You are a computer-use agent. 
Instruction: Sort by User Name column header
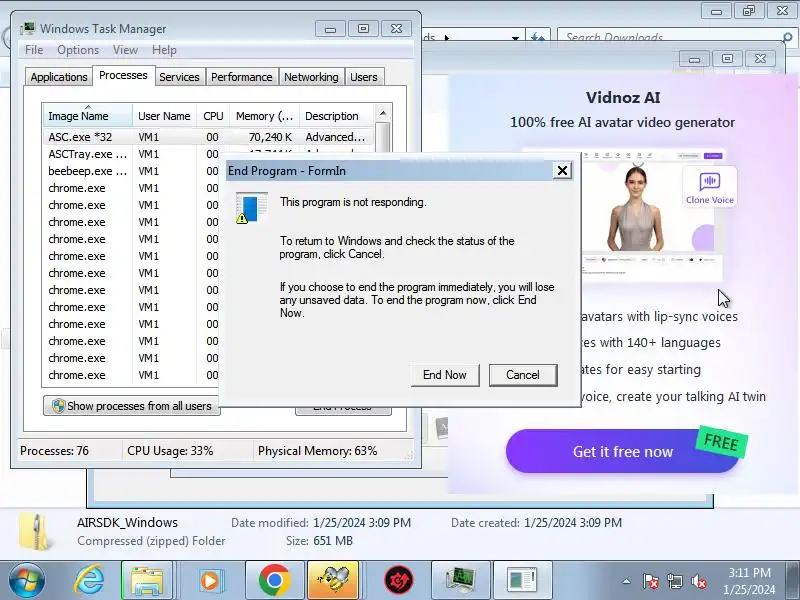(x=164, y=116)
